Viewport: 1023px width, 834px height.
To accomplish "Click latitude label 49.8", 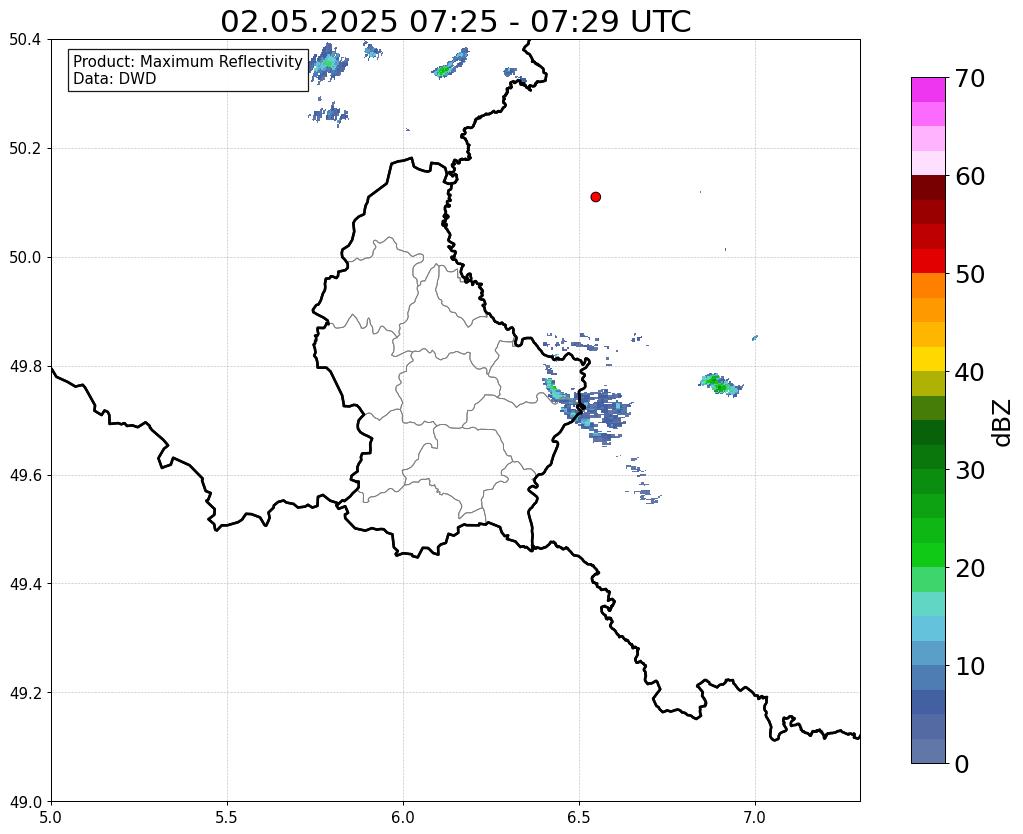I will pos(25,366).
